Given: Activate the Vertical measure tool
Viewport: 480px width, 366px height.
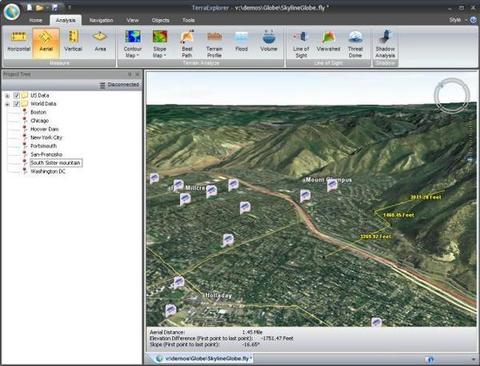Looking at the screenshot, I should [73, 42].
